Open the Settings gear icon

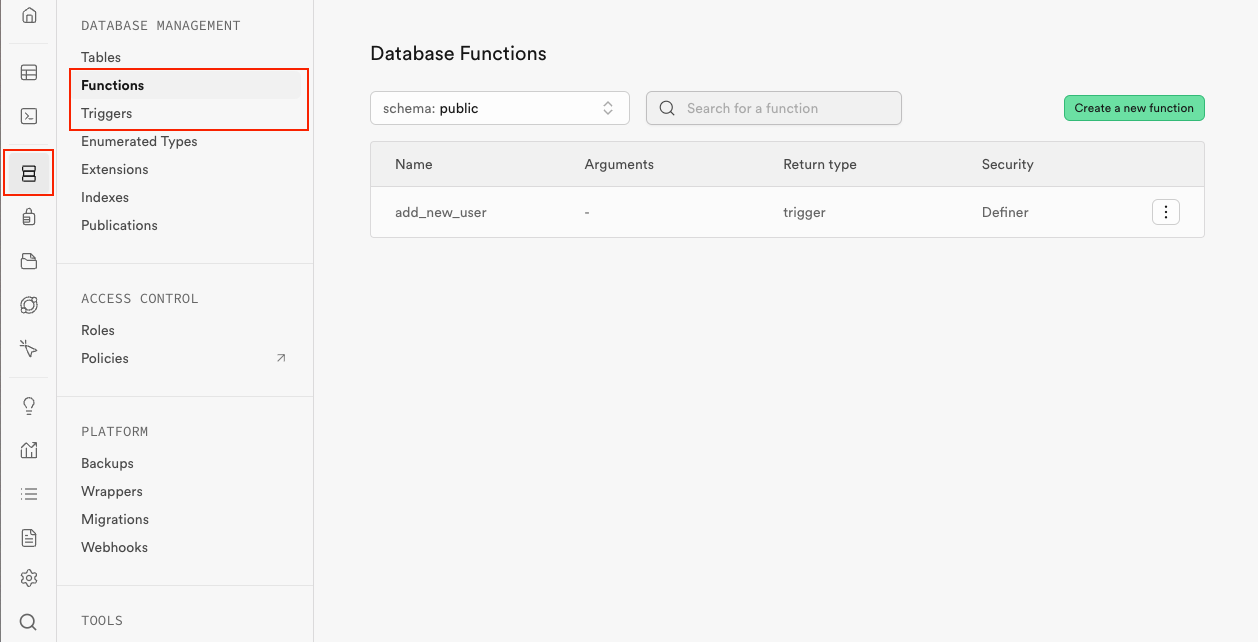tap(29, 578)
